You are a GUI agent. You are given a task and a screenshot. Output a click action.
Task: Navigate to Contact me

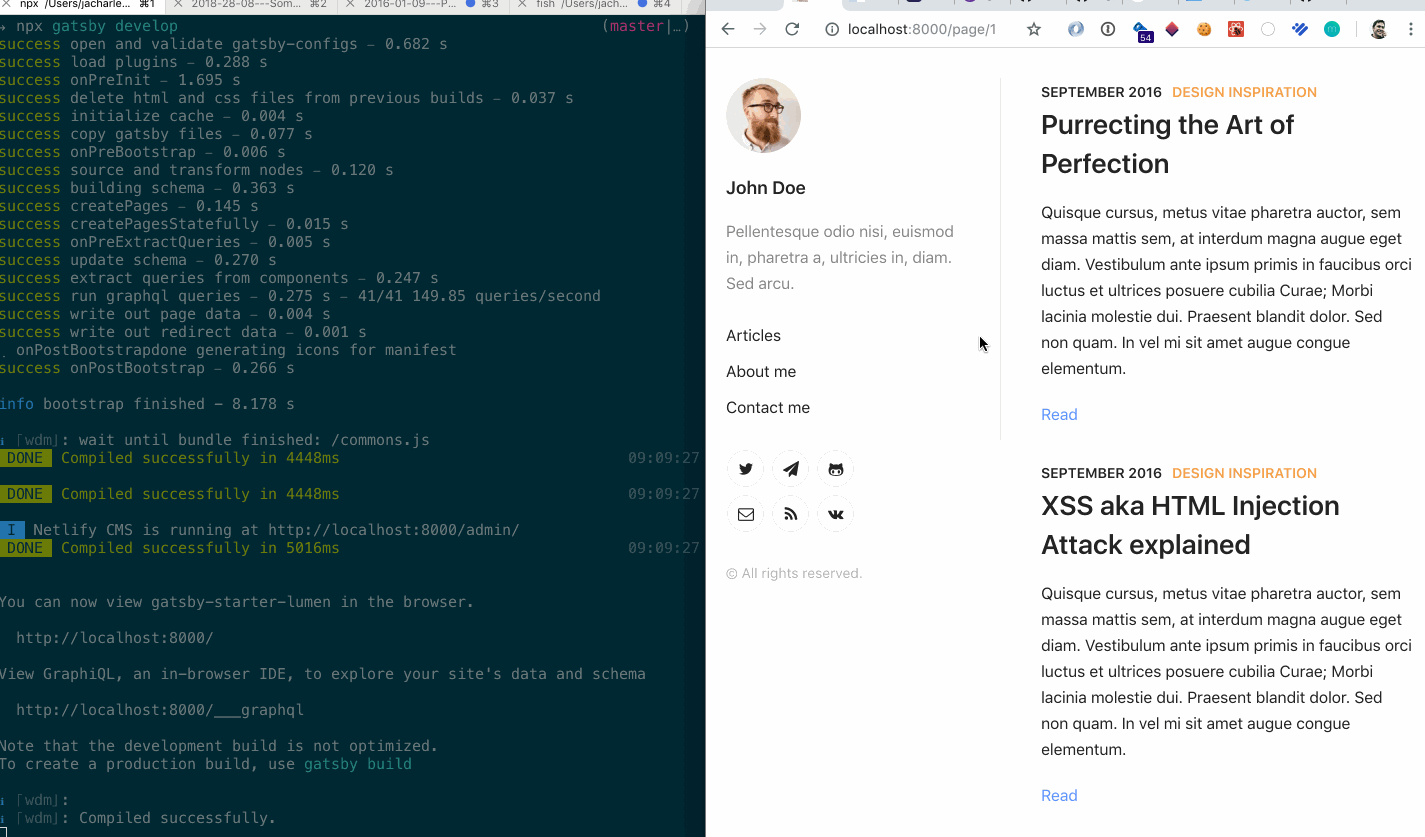coord(768,407)
